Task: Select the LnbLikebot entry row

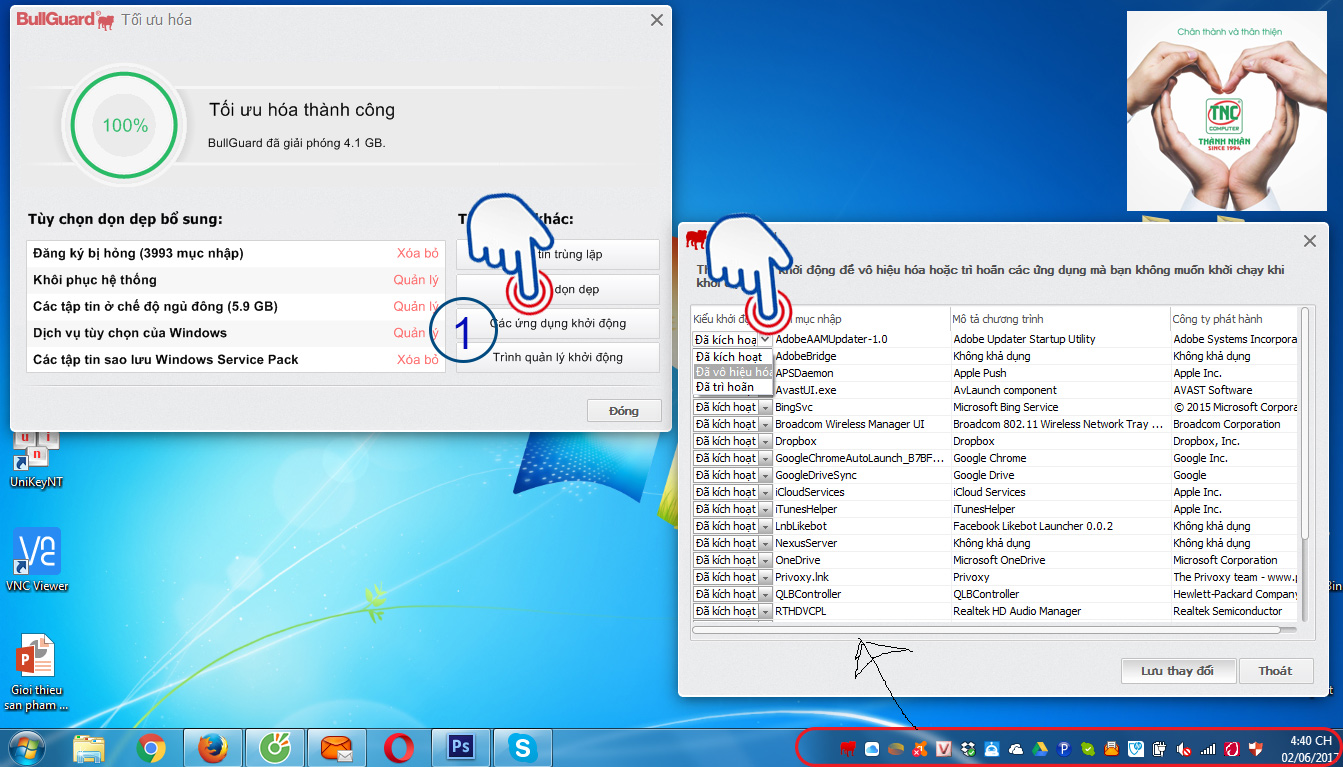Action: [994, 527]
